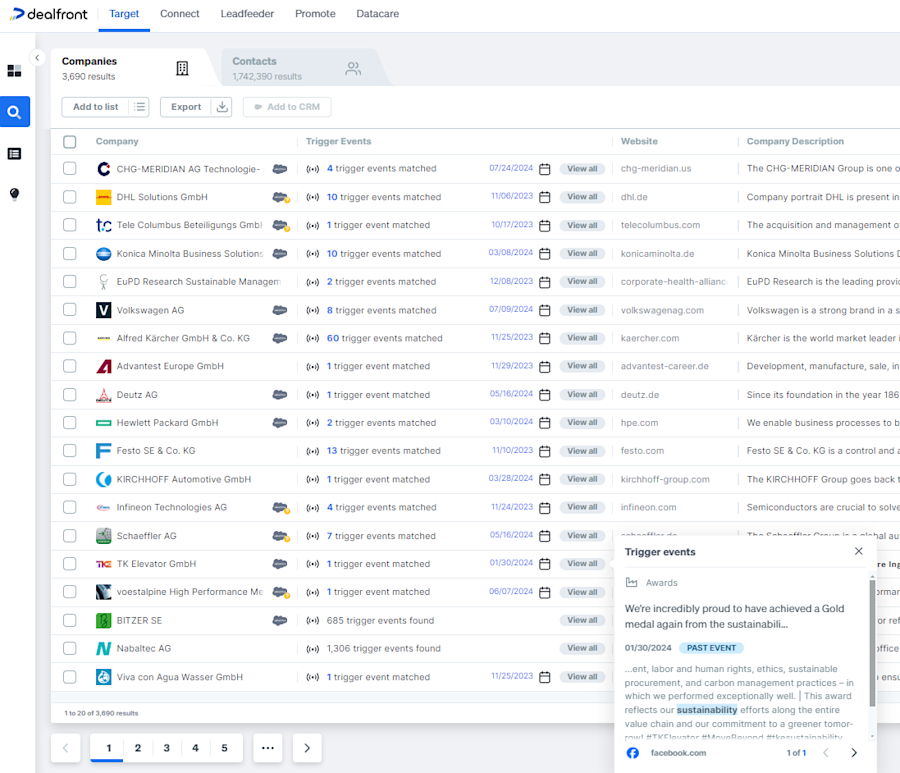Click the download icon on the Export button
Screen dimensions: 900x773
220,107
